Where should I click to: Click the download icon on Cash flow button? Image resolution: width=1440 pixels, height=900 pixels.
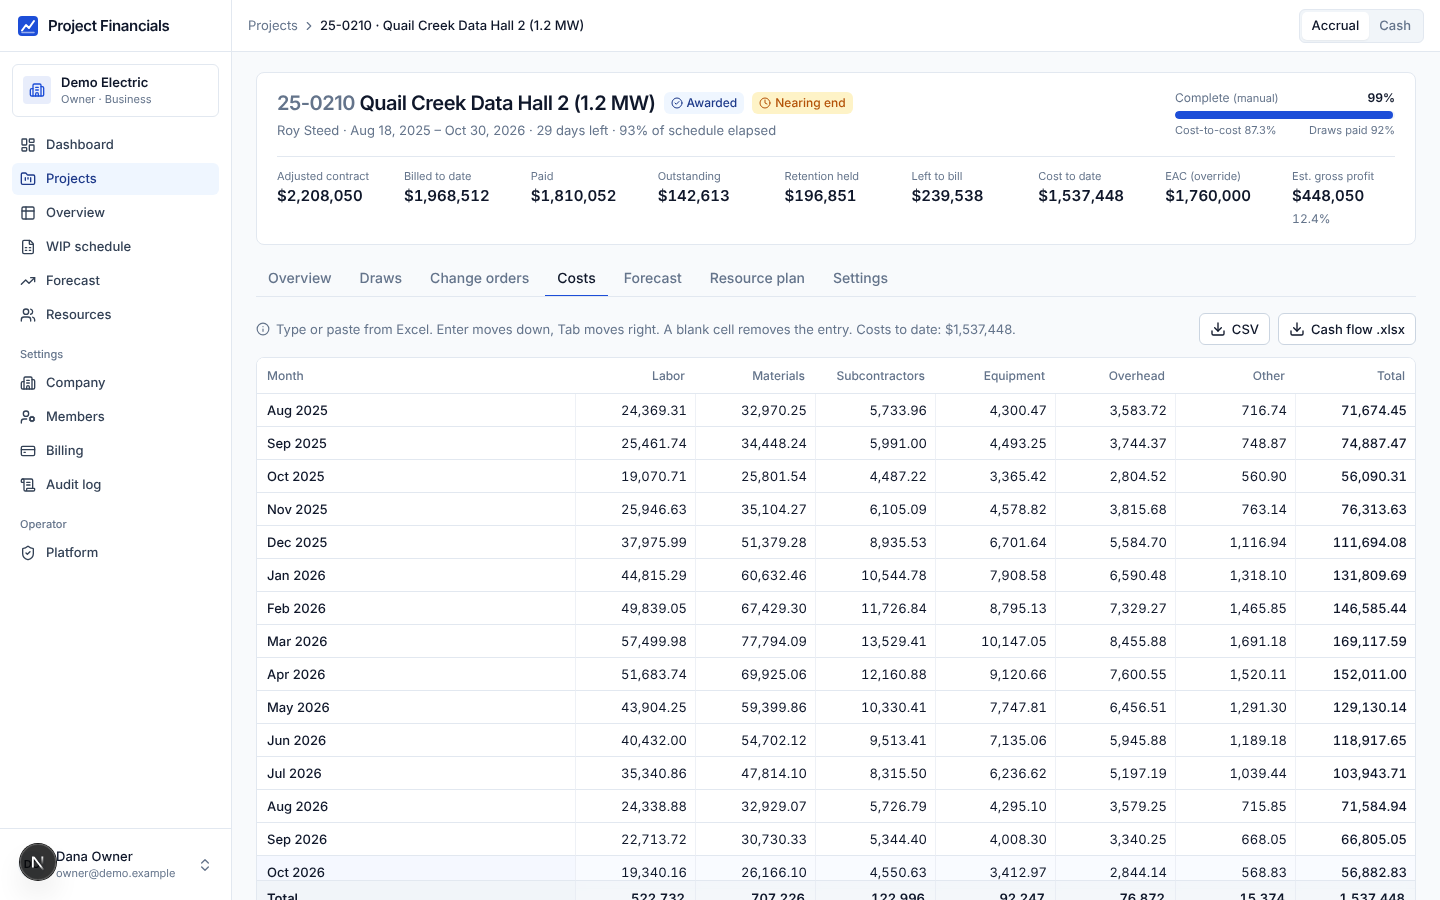coord(1297,329)
